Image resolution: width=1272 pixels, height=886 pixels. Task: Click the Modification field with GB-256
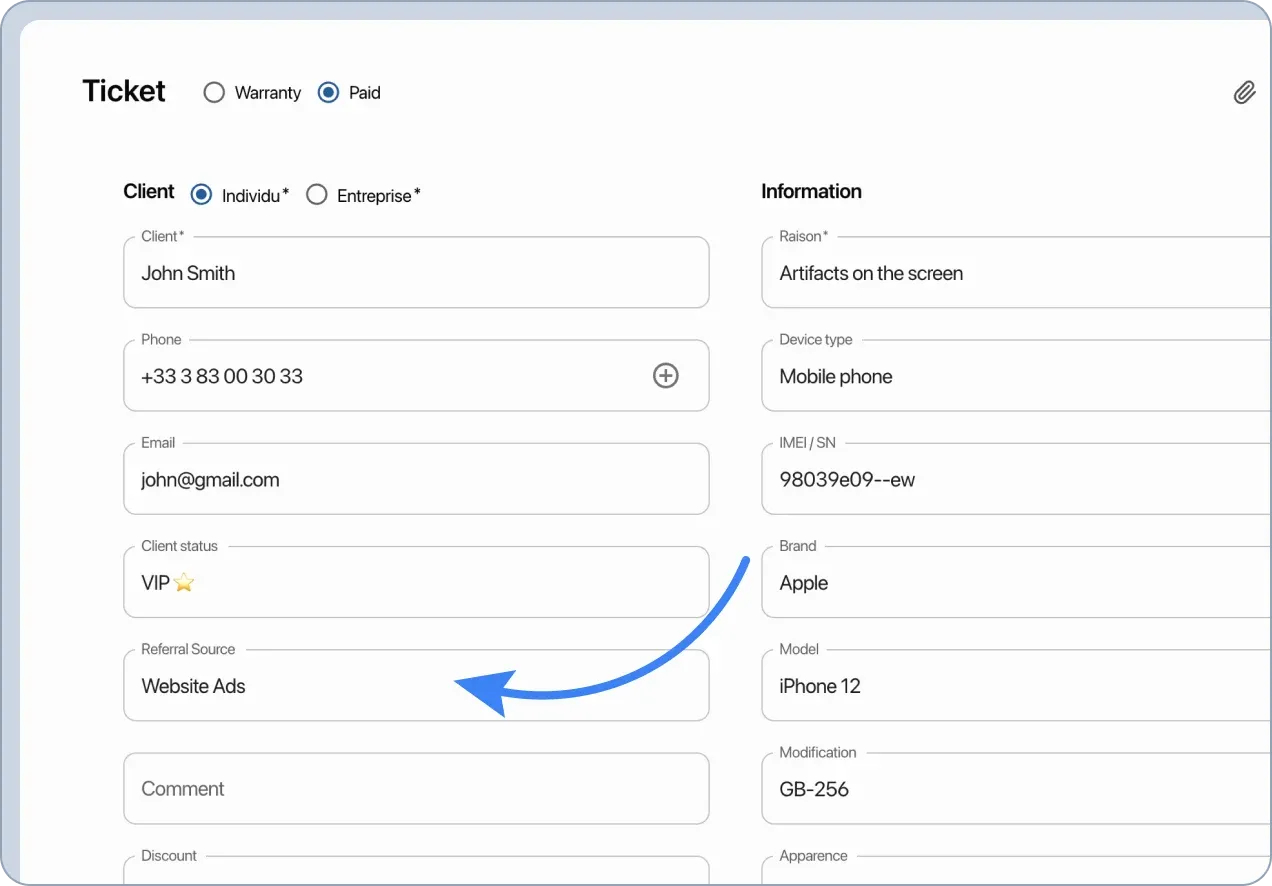point(1015,789)
